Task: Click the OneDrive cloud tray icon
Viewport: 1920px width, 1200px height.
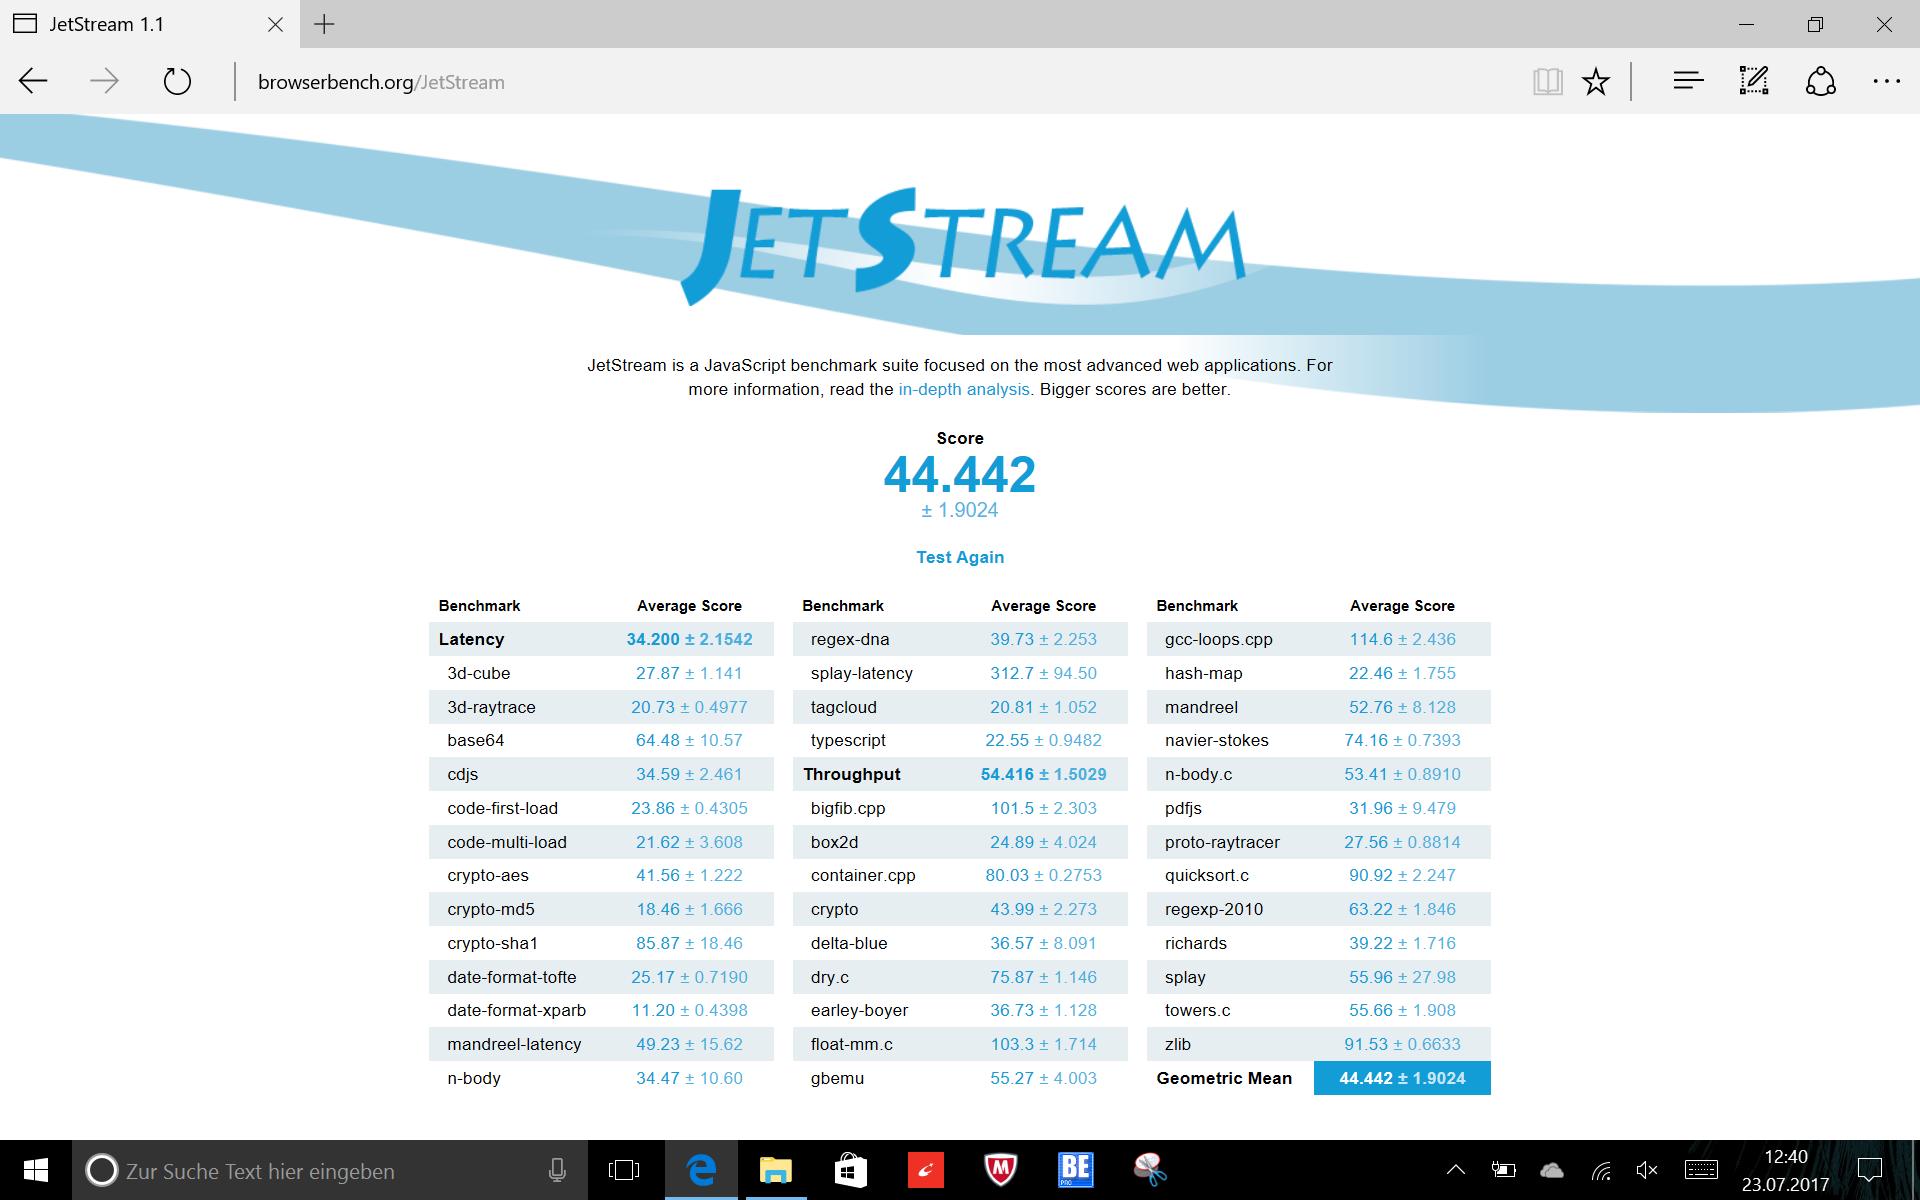Action: 1552,1170
